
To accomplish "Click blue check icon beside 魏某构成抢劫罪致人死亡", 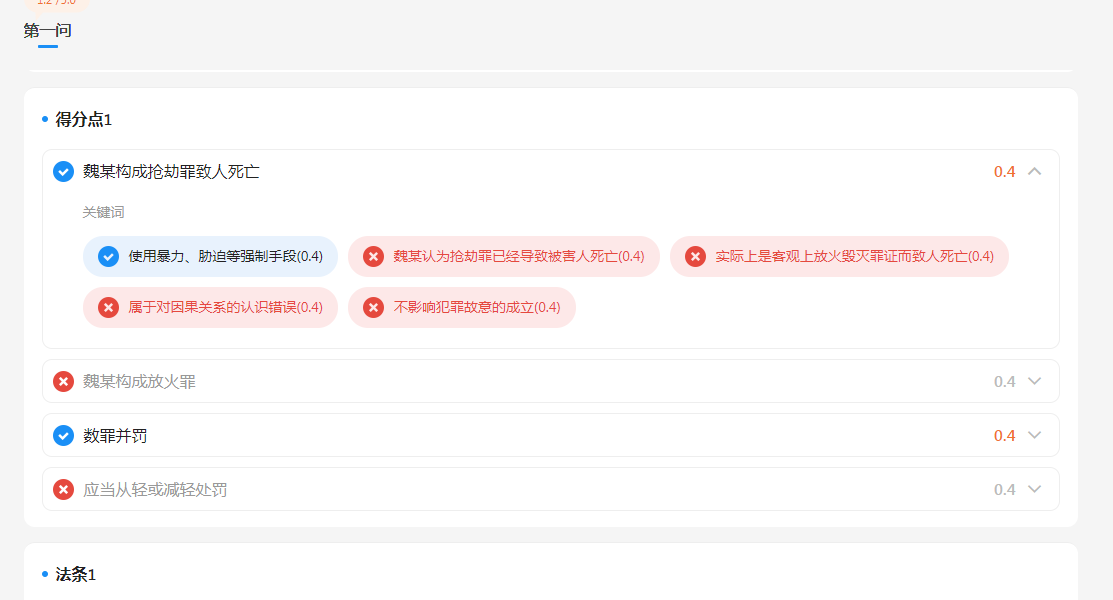I will pos(63,171).
